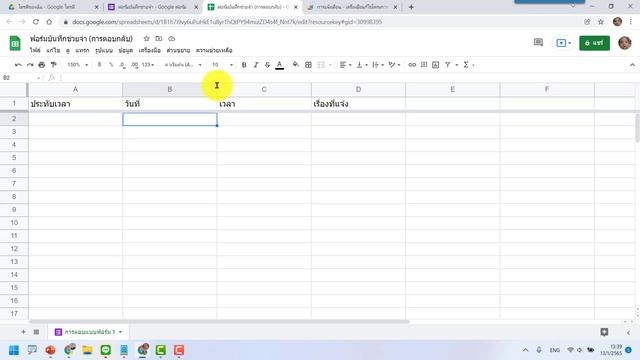Format as currency (฿ icon)

pos(99,65)
